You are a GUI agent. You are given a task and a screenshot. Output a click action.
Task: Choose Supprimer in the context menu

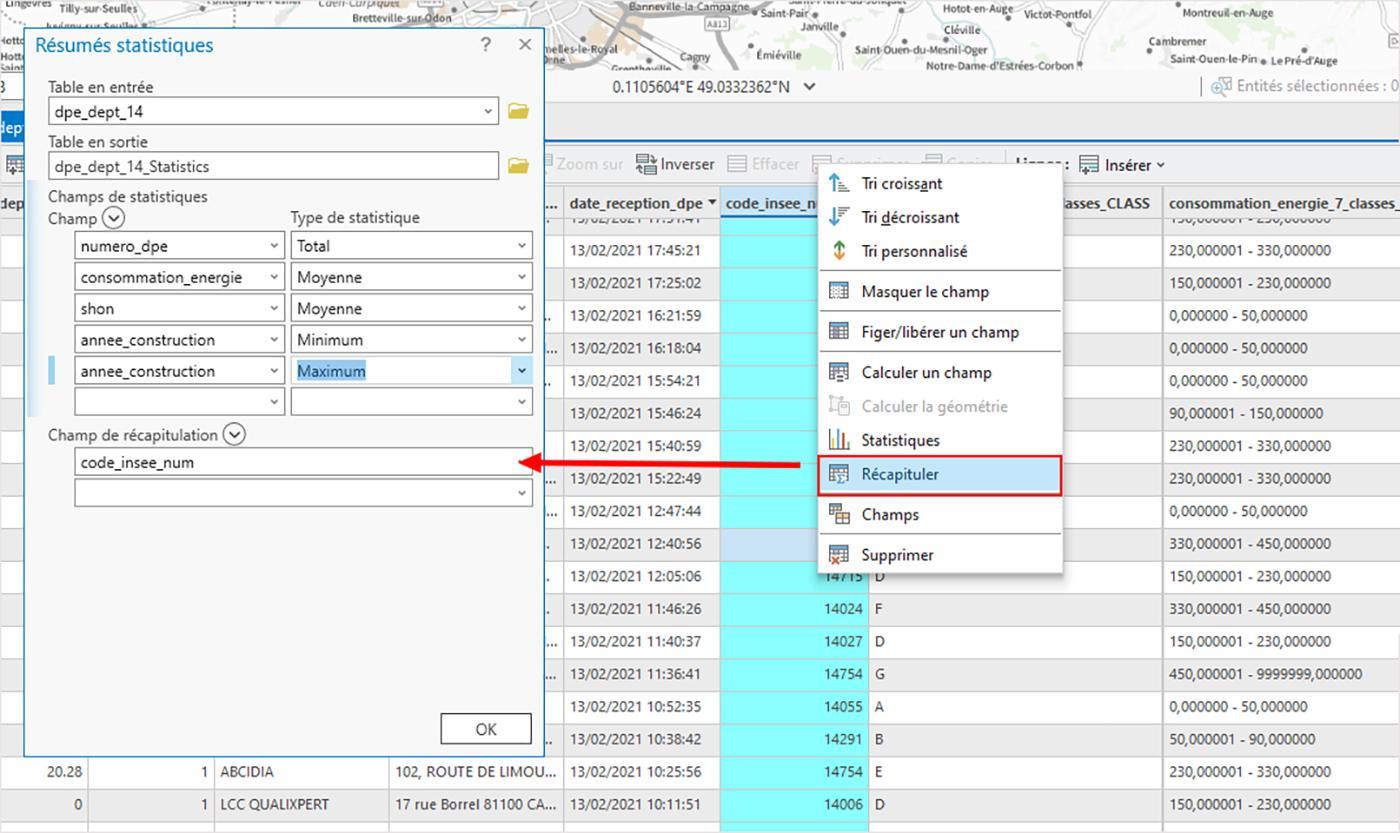click(x=940, y=555)
